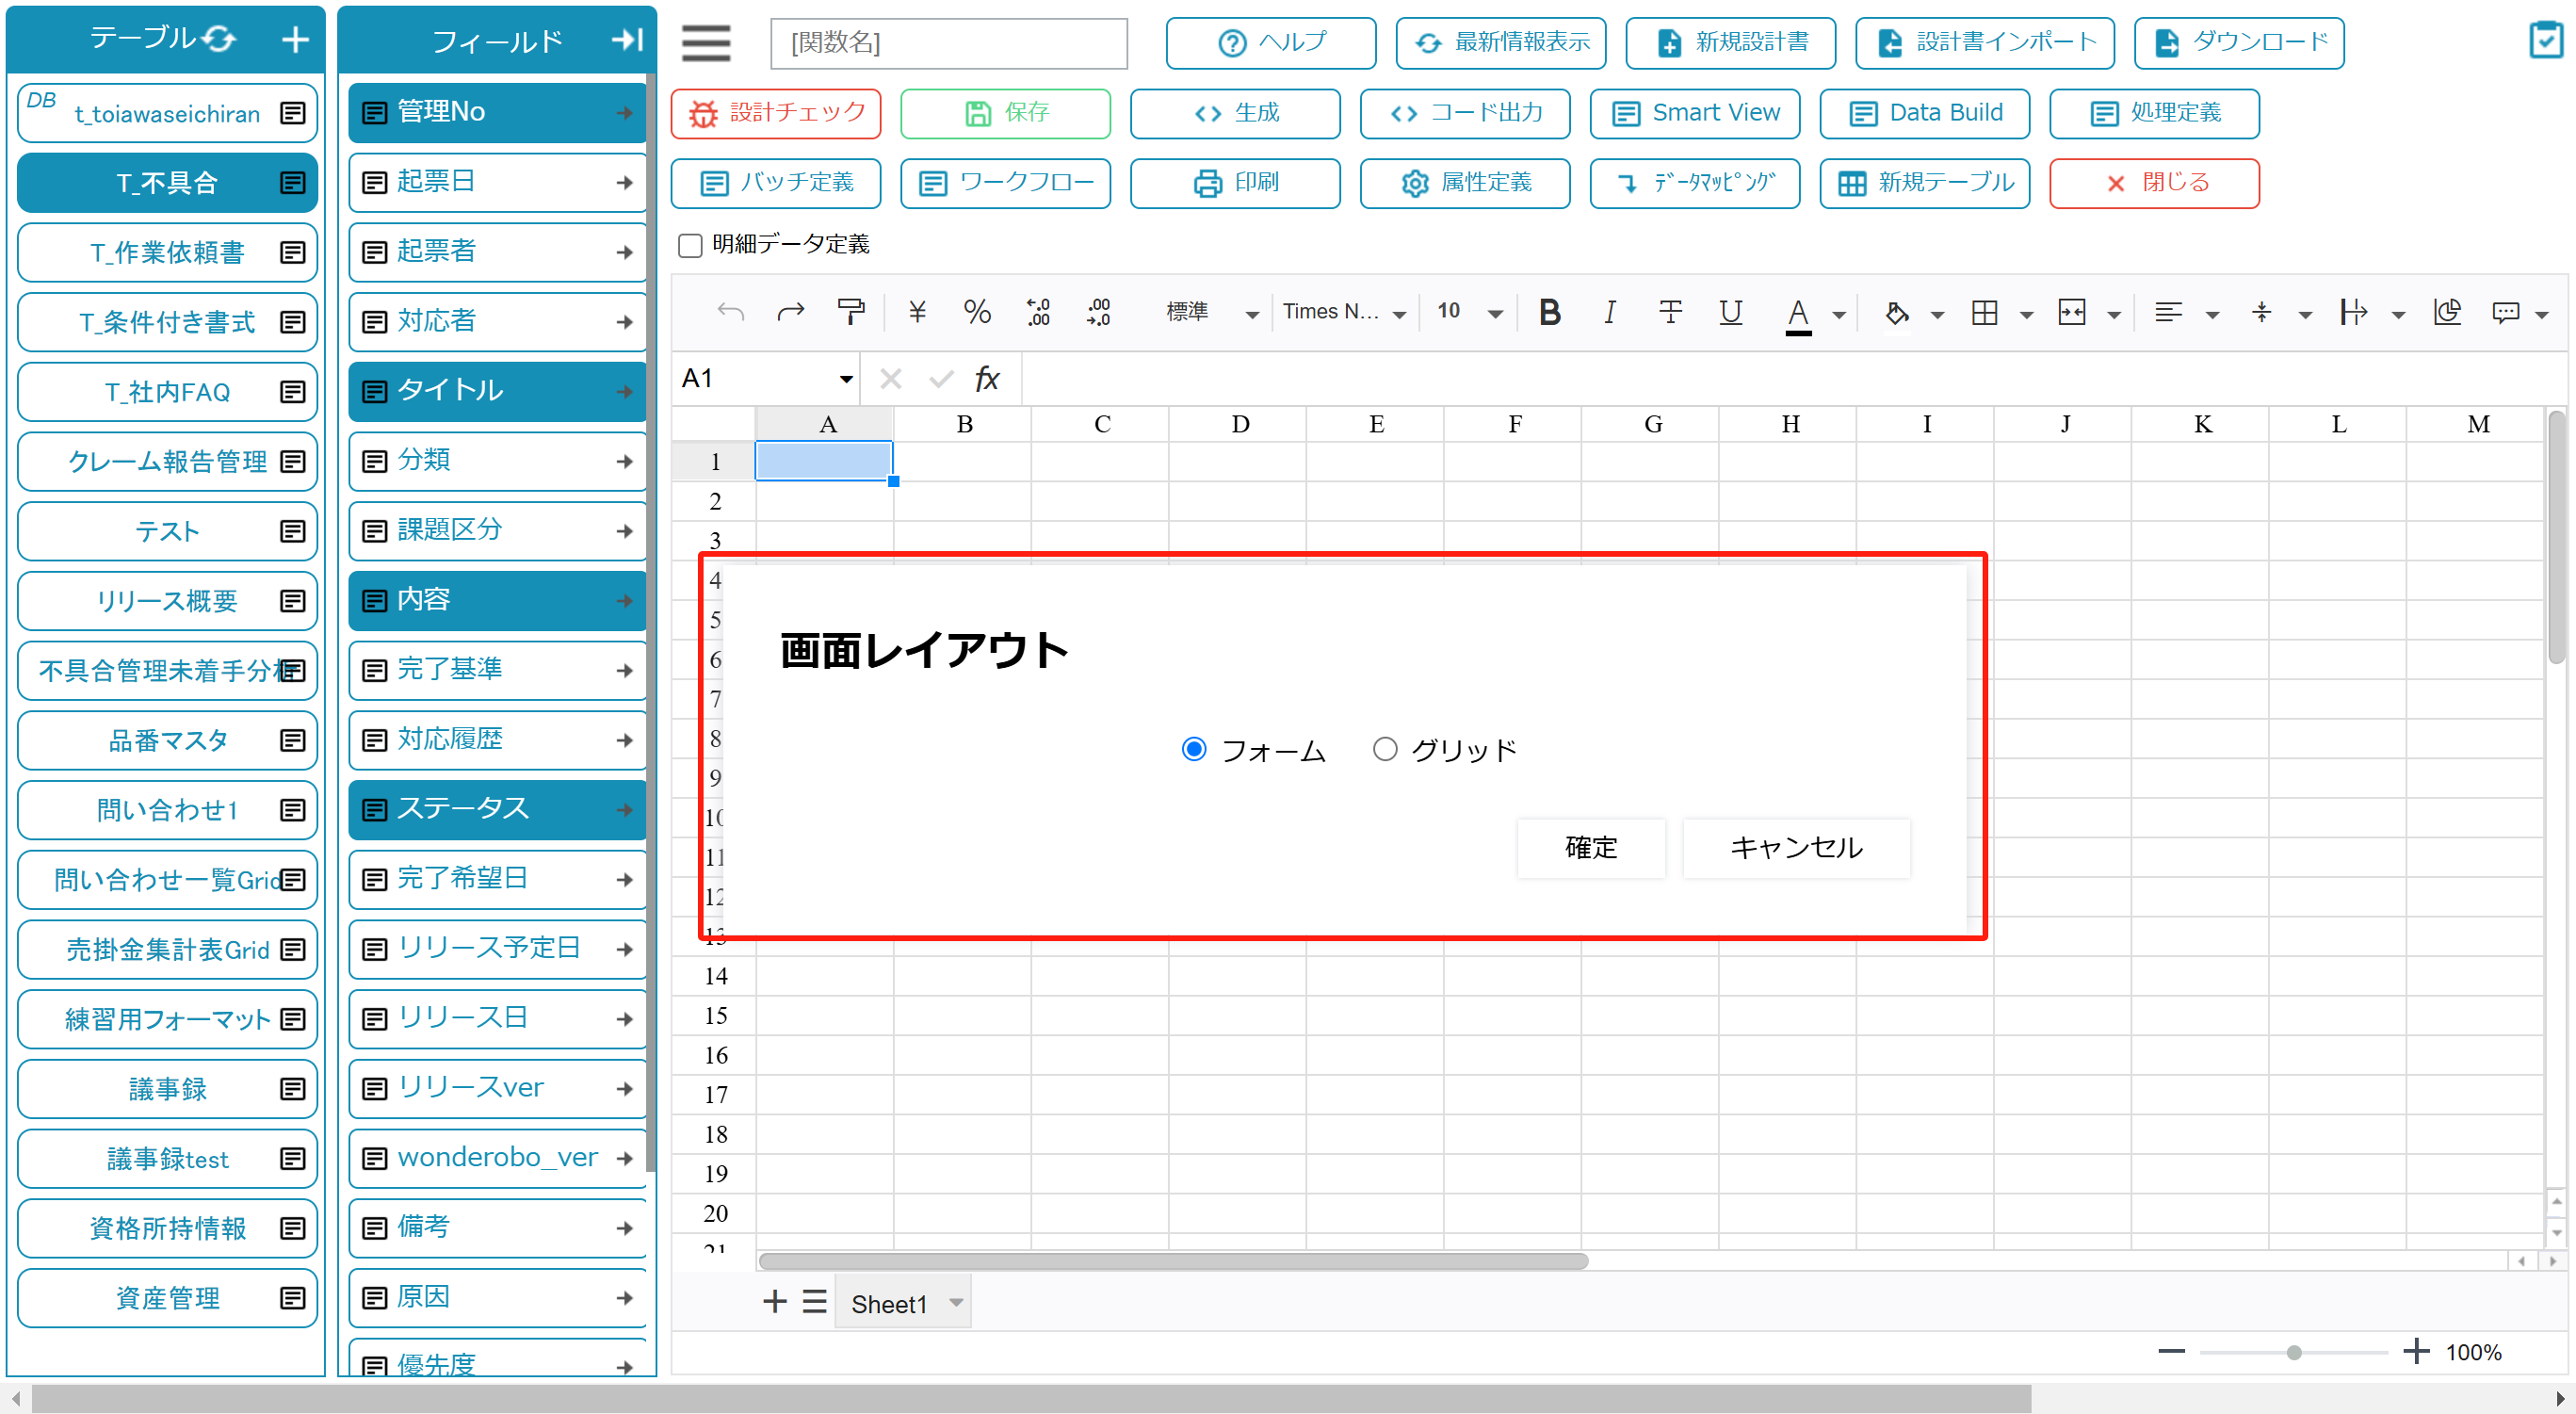Toggle strikethrough formatting
2576x1414 pixels.
pos(1670,313)
